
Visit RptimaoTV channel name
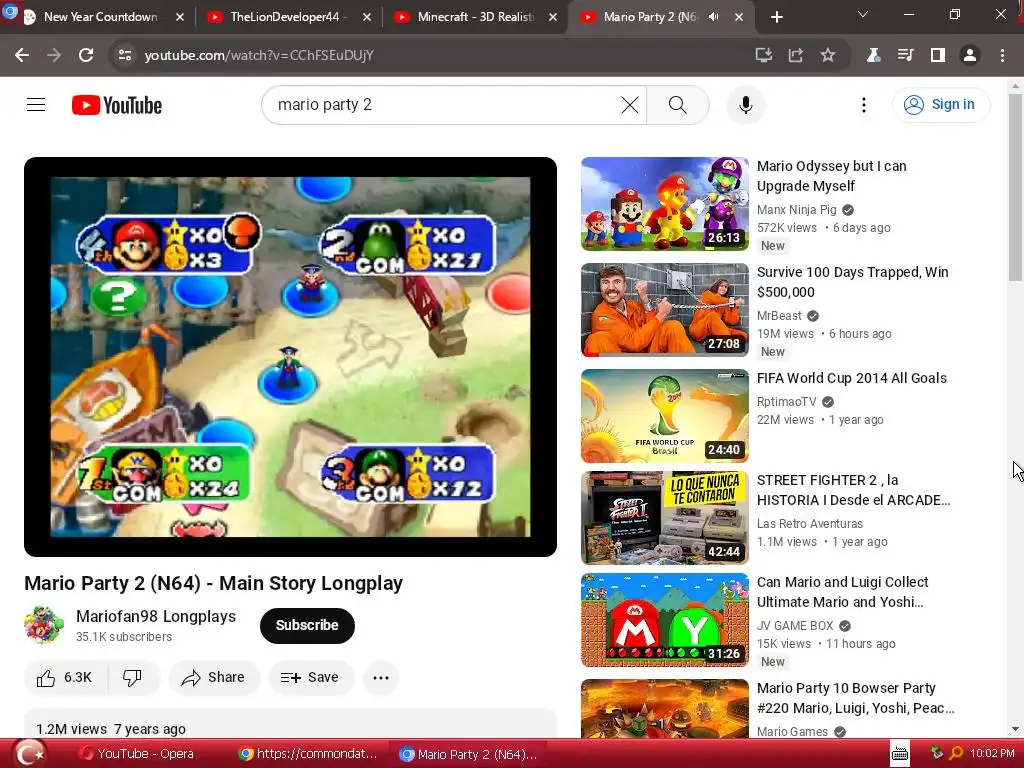(x=786, y=402)
